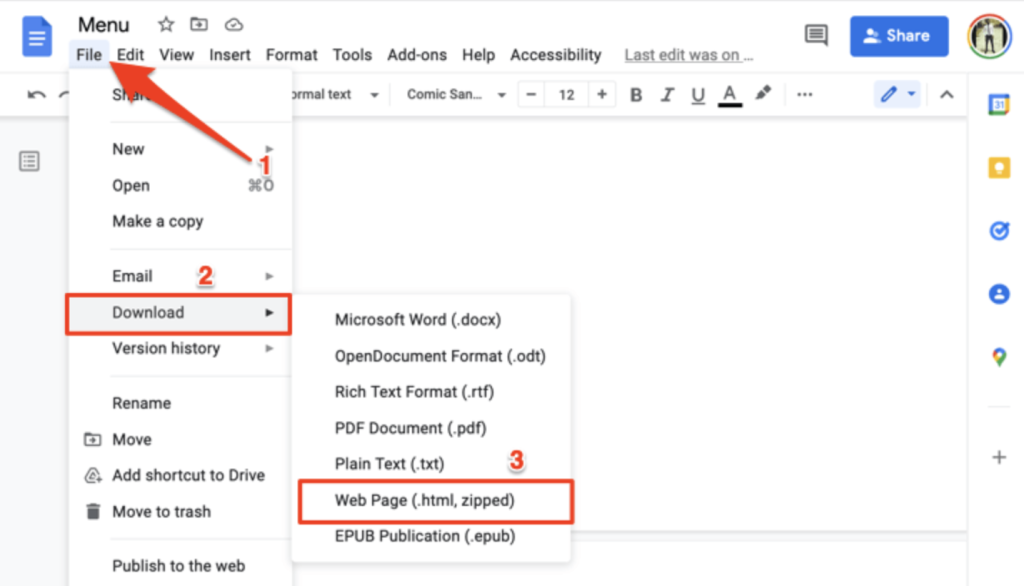Open the comment history icon
This screenshot has height=586, width=1024.
click(x=816, y=35)
